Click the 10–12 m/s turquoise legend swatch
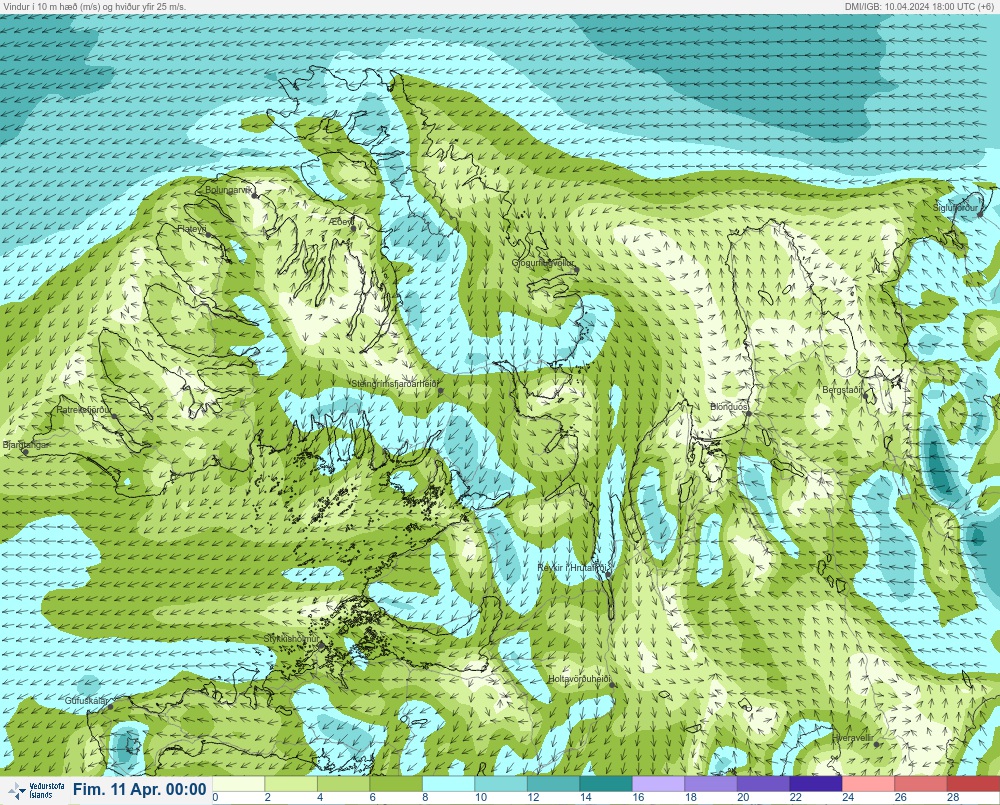The image size is (1000, 805). 501,783
